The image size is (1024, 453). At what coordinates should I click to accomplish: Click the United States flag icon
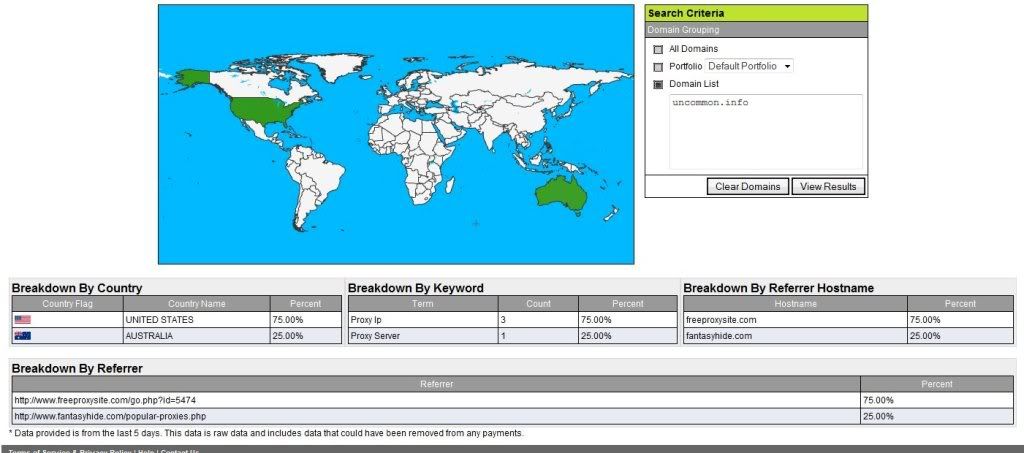tap(23, 320)
